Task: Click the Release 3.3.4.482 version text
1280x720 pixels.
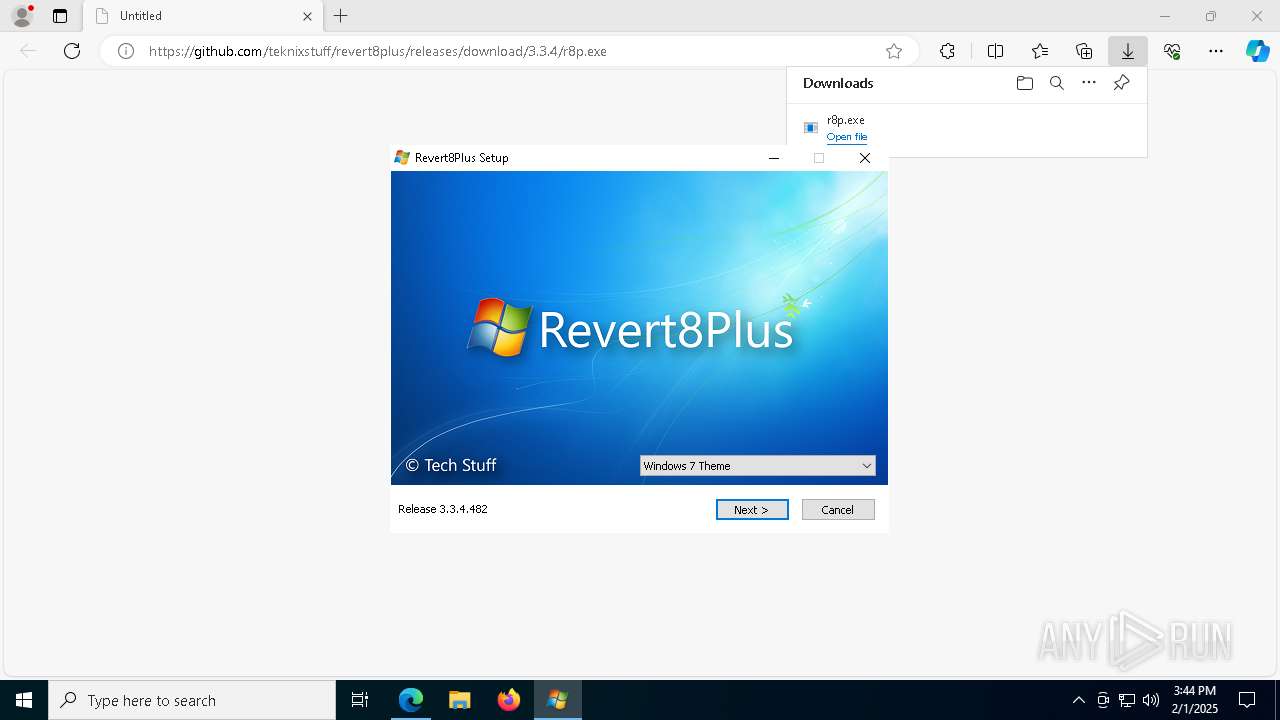Action: click(x=443, y=509)
